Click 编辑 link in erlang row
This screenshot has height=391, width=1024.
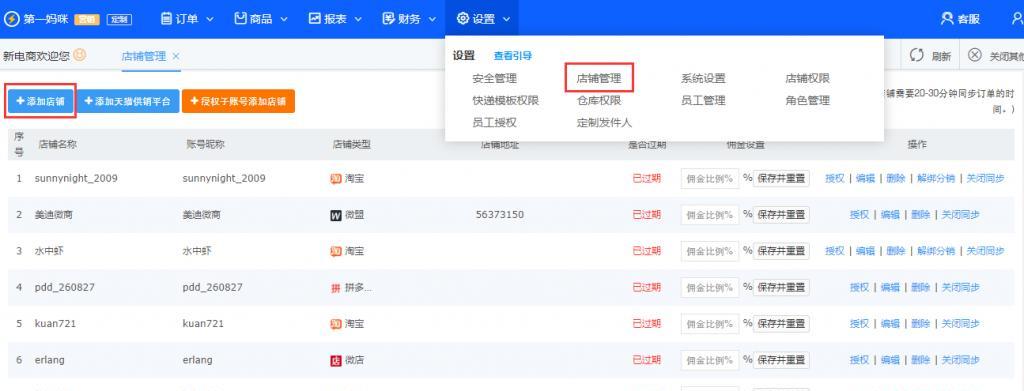890,360
